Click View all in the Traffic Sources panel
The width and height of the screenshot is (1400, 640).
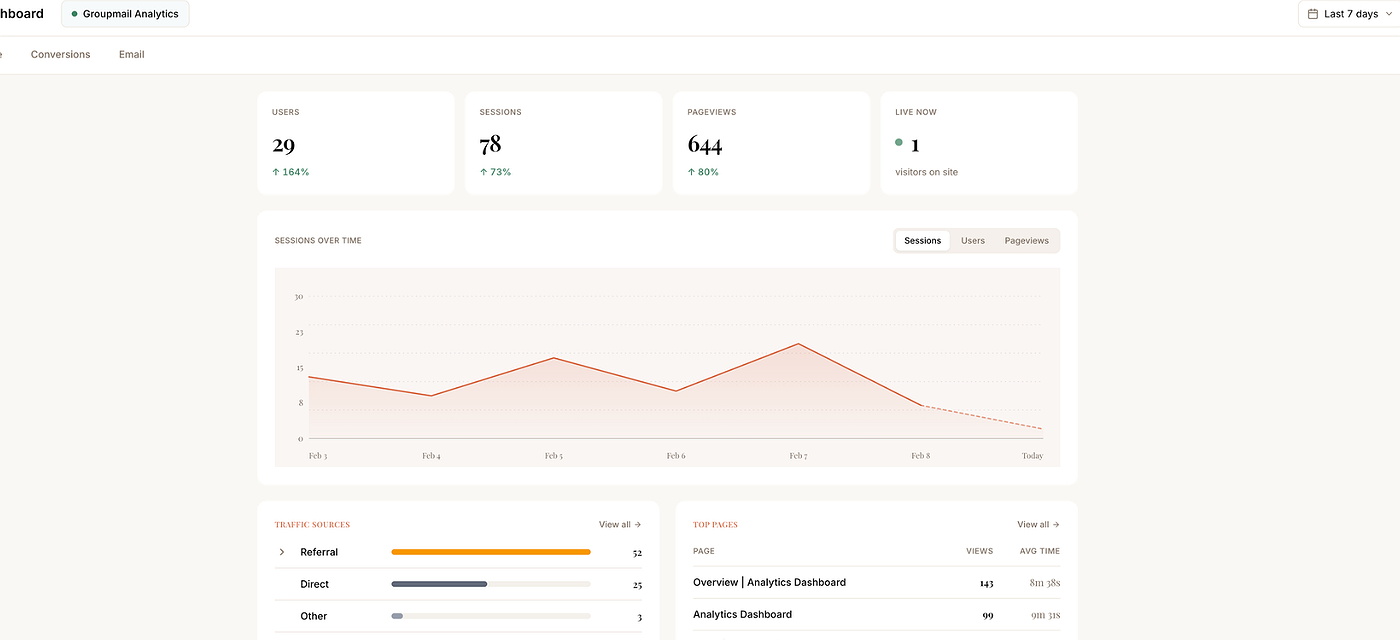[614, 523]
